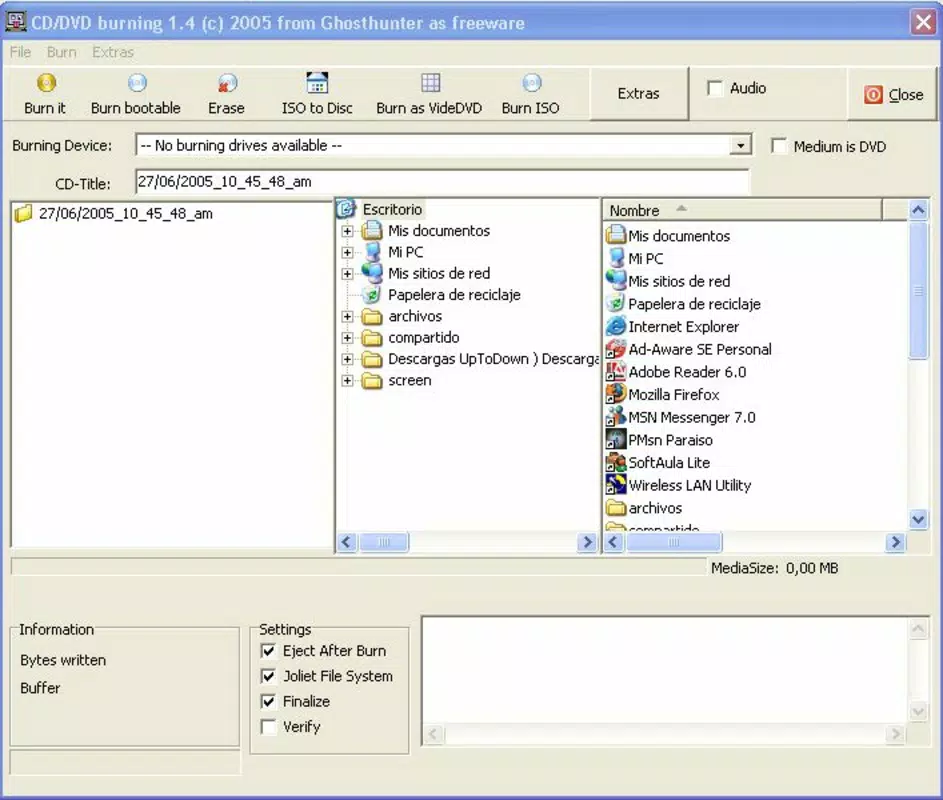The width and height of the screenshot is (943, 800).
Task: Select the Internet Explorer shortcut icon
Action: pyautogui.click(x=615, y=326)
